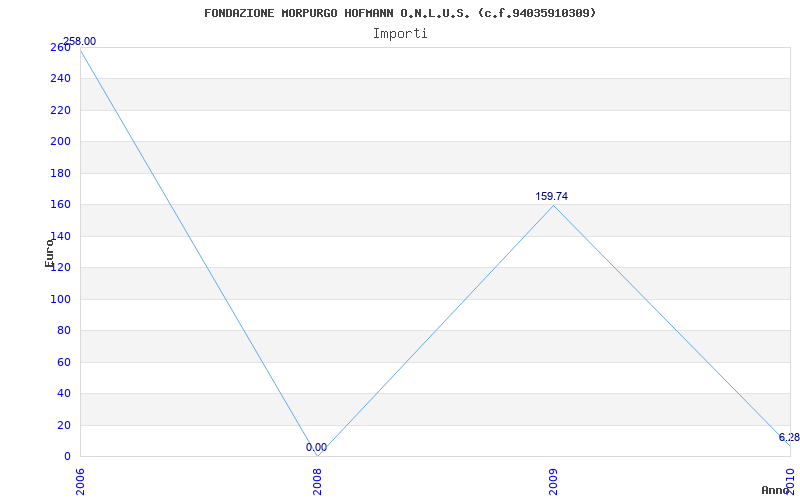Click the 160 y-axis tick label
The image size is (800, 500).
click(x=60, y=205)
